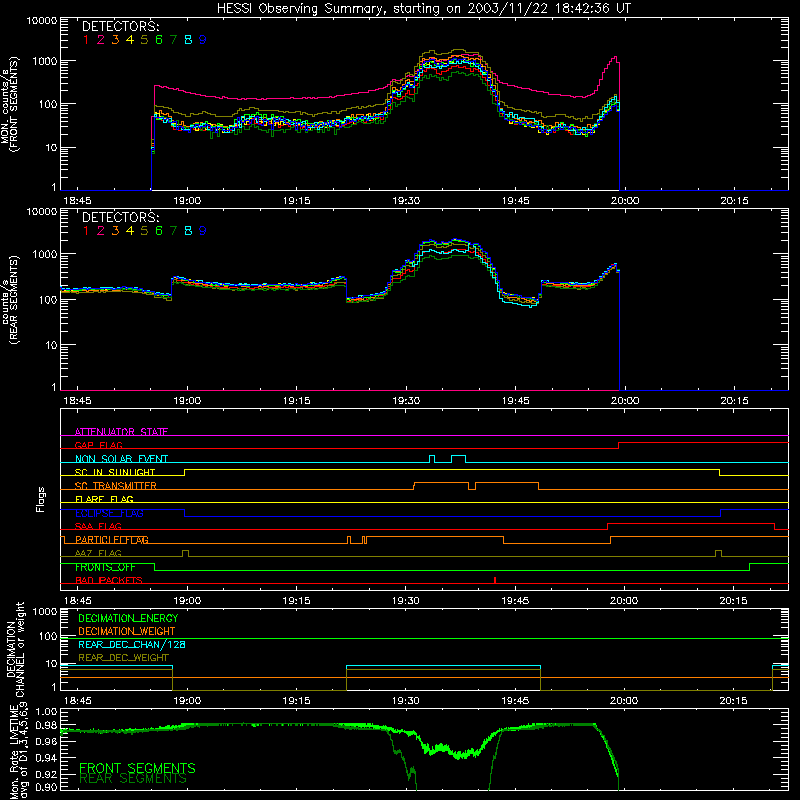Screen dimensions: 800x800
Task: Click 19:30 time label under front segments plot
Action: pos(406,201)
